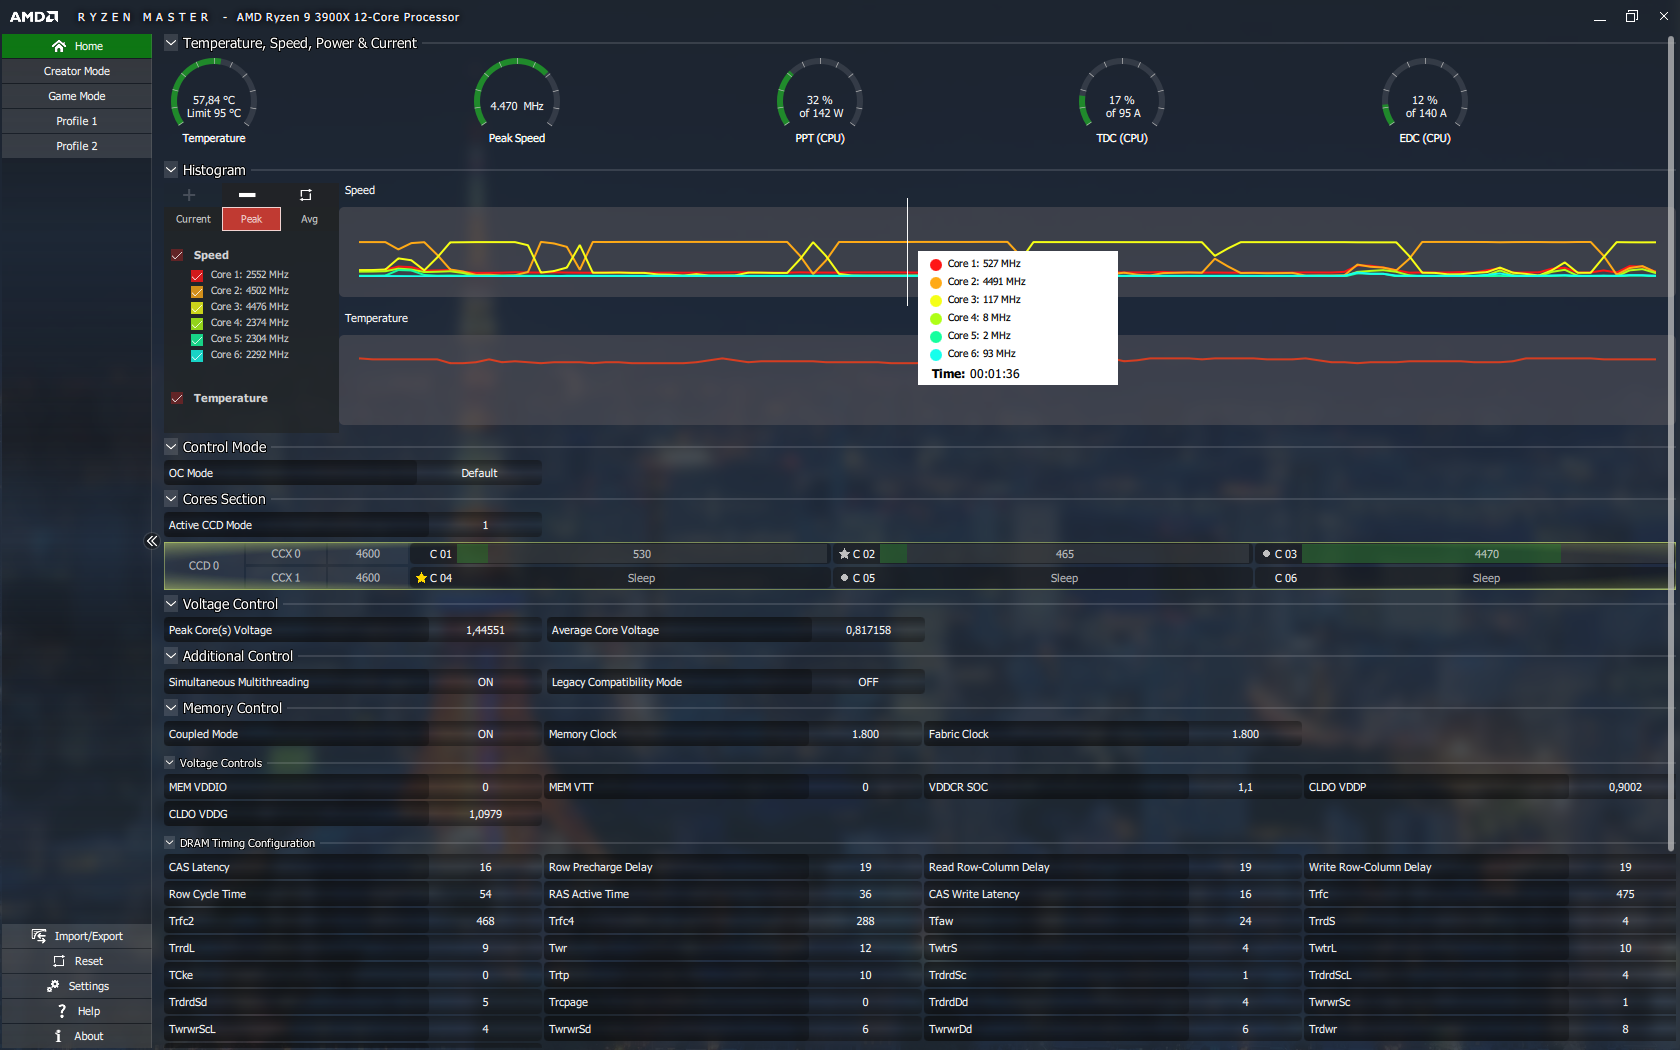Click the C 03 core speed bar

point(1486,554)
